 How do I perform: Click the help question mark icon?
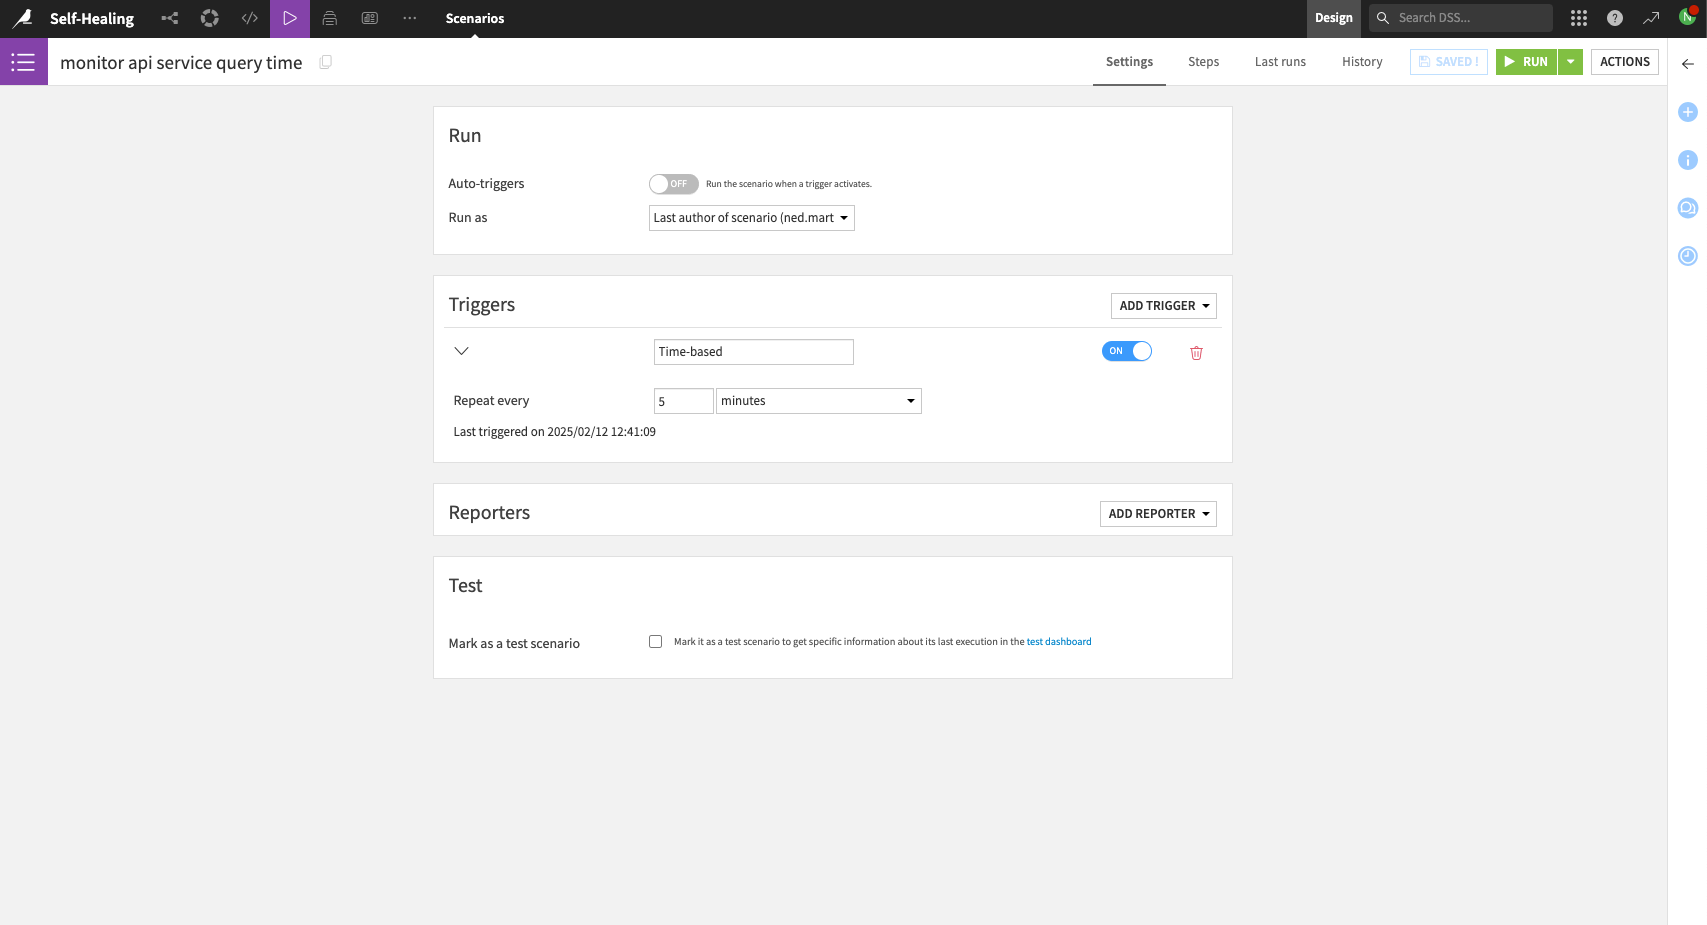pyautogui.click(x=1614, y=18)
